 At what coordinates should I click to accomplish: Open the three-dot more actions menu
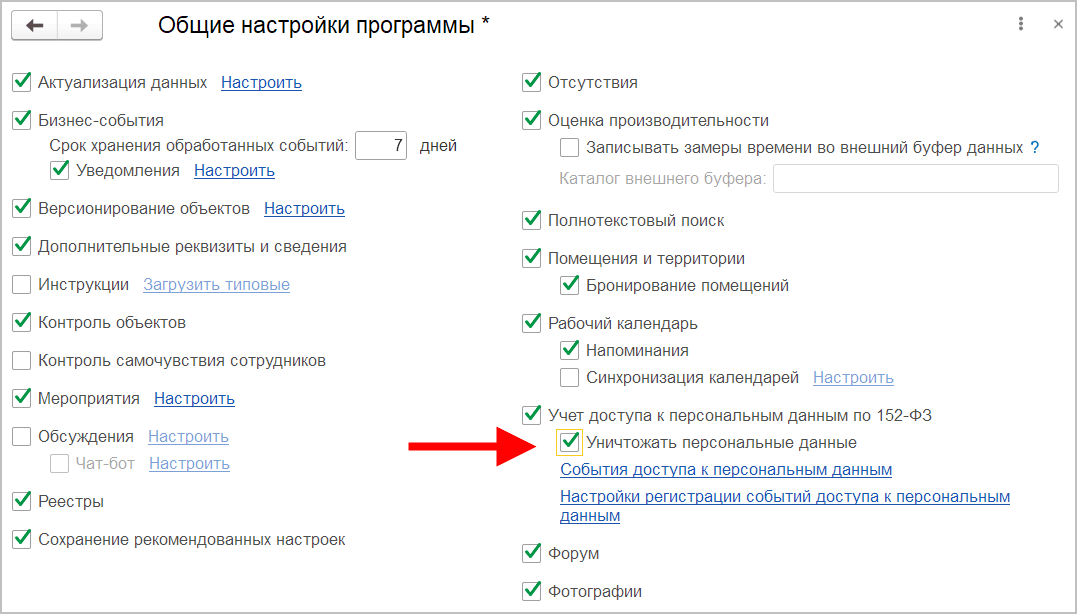point(1021,24)
